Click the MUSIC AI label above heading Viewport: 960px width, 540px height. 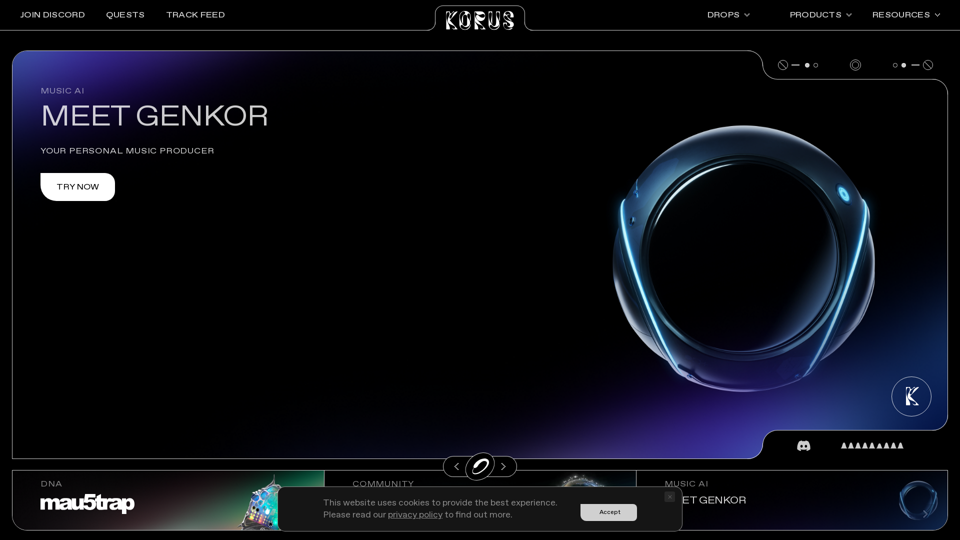click(62, 91)
